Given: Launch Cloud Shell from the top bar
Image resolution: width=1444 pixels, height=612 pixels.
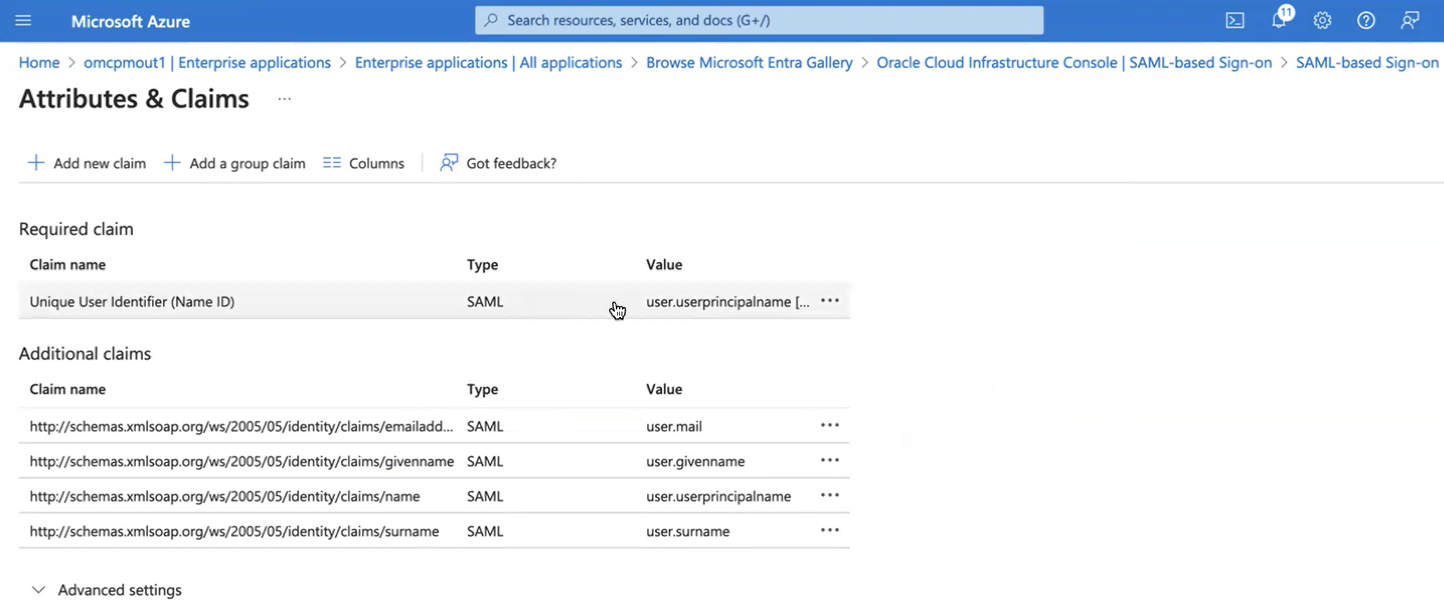Looking at the screenshot, I should click(1234, 20).
